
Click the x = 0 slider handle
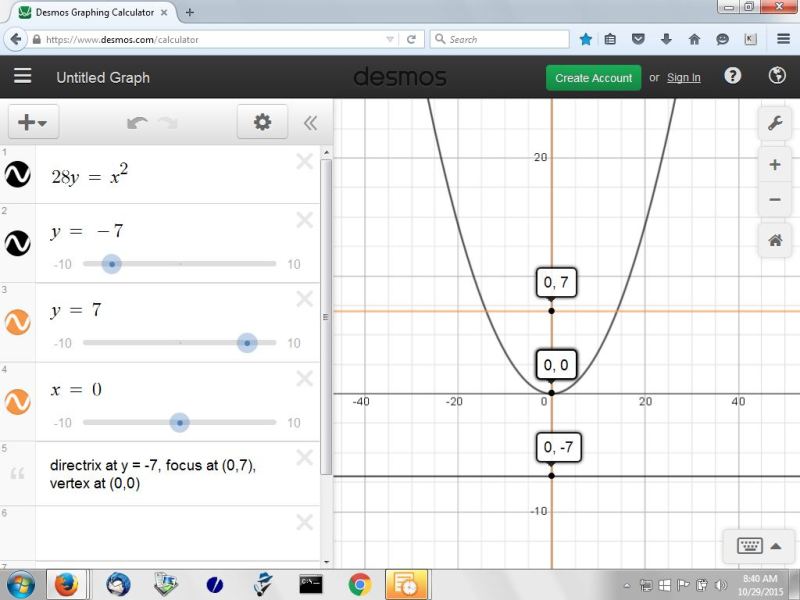[x=180, y=422]
